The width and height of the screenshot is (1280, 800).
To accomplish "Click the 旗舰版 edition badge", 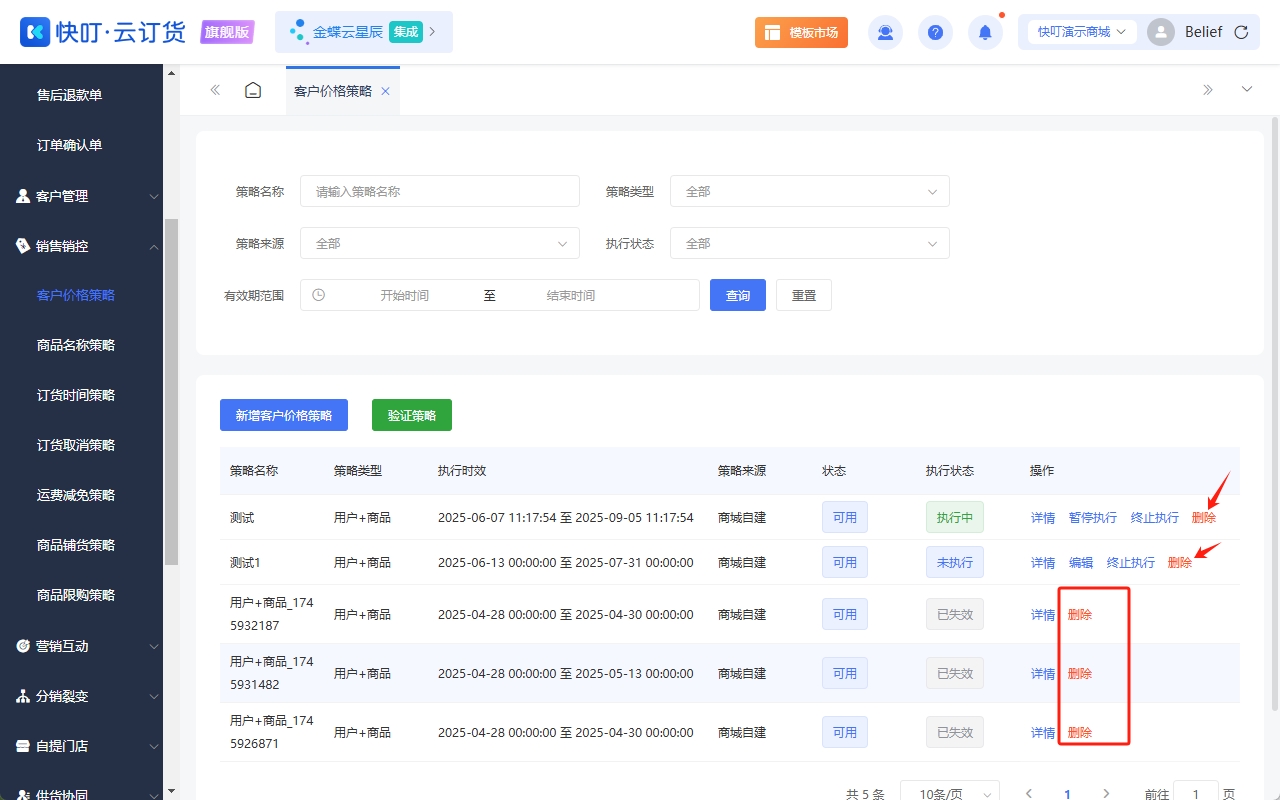I will tap(227, 32).
